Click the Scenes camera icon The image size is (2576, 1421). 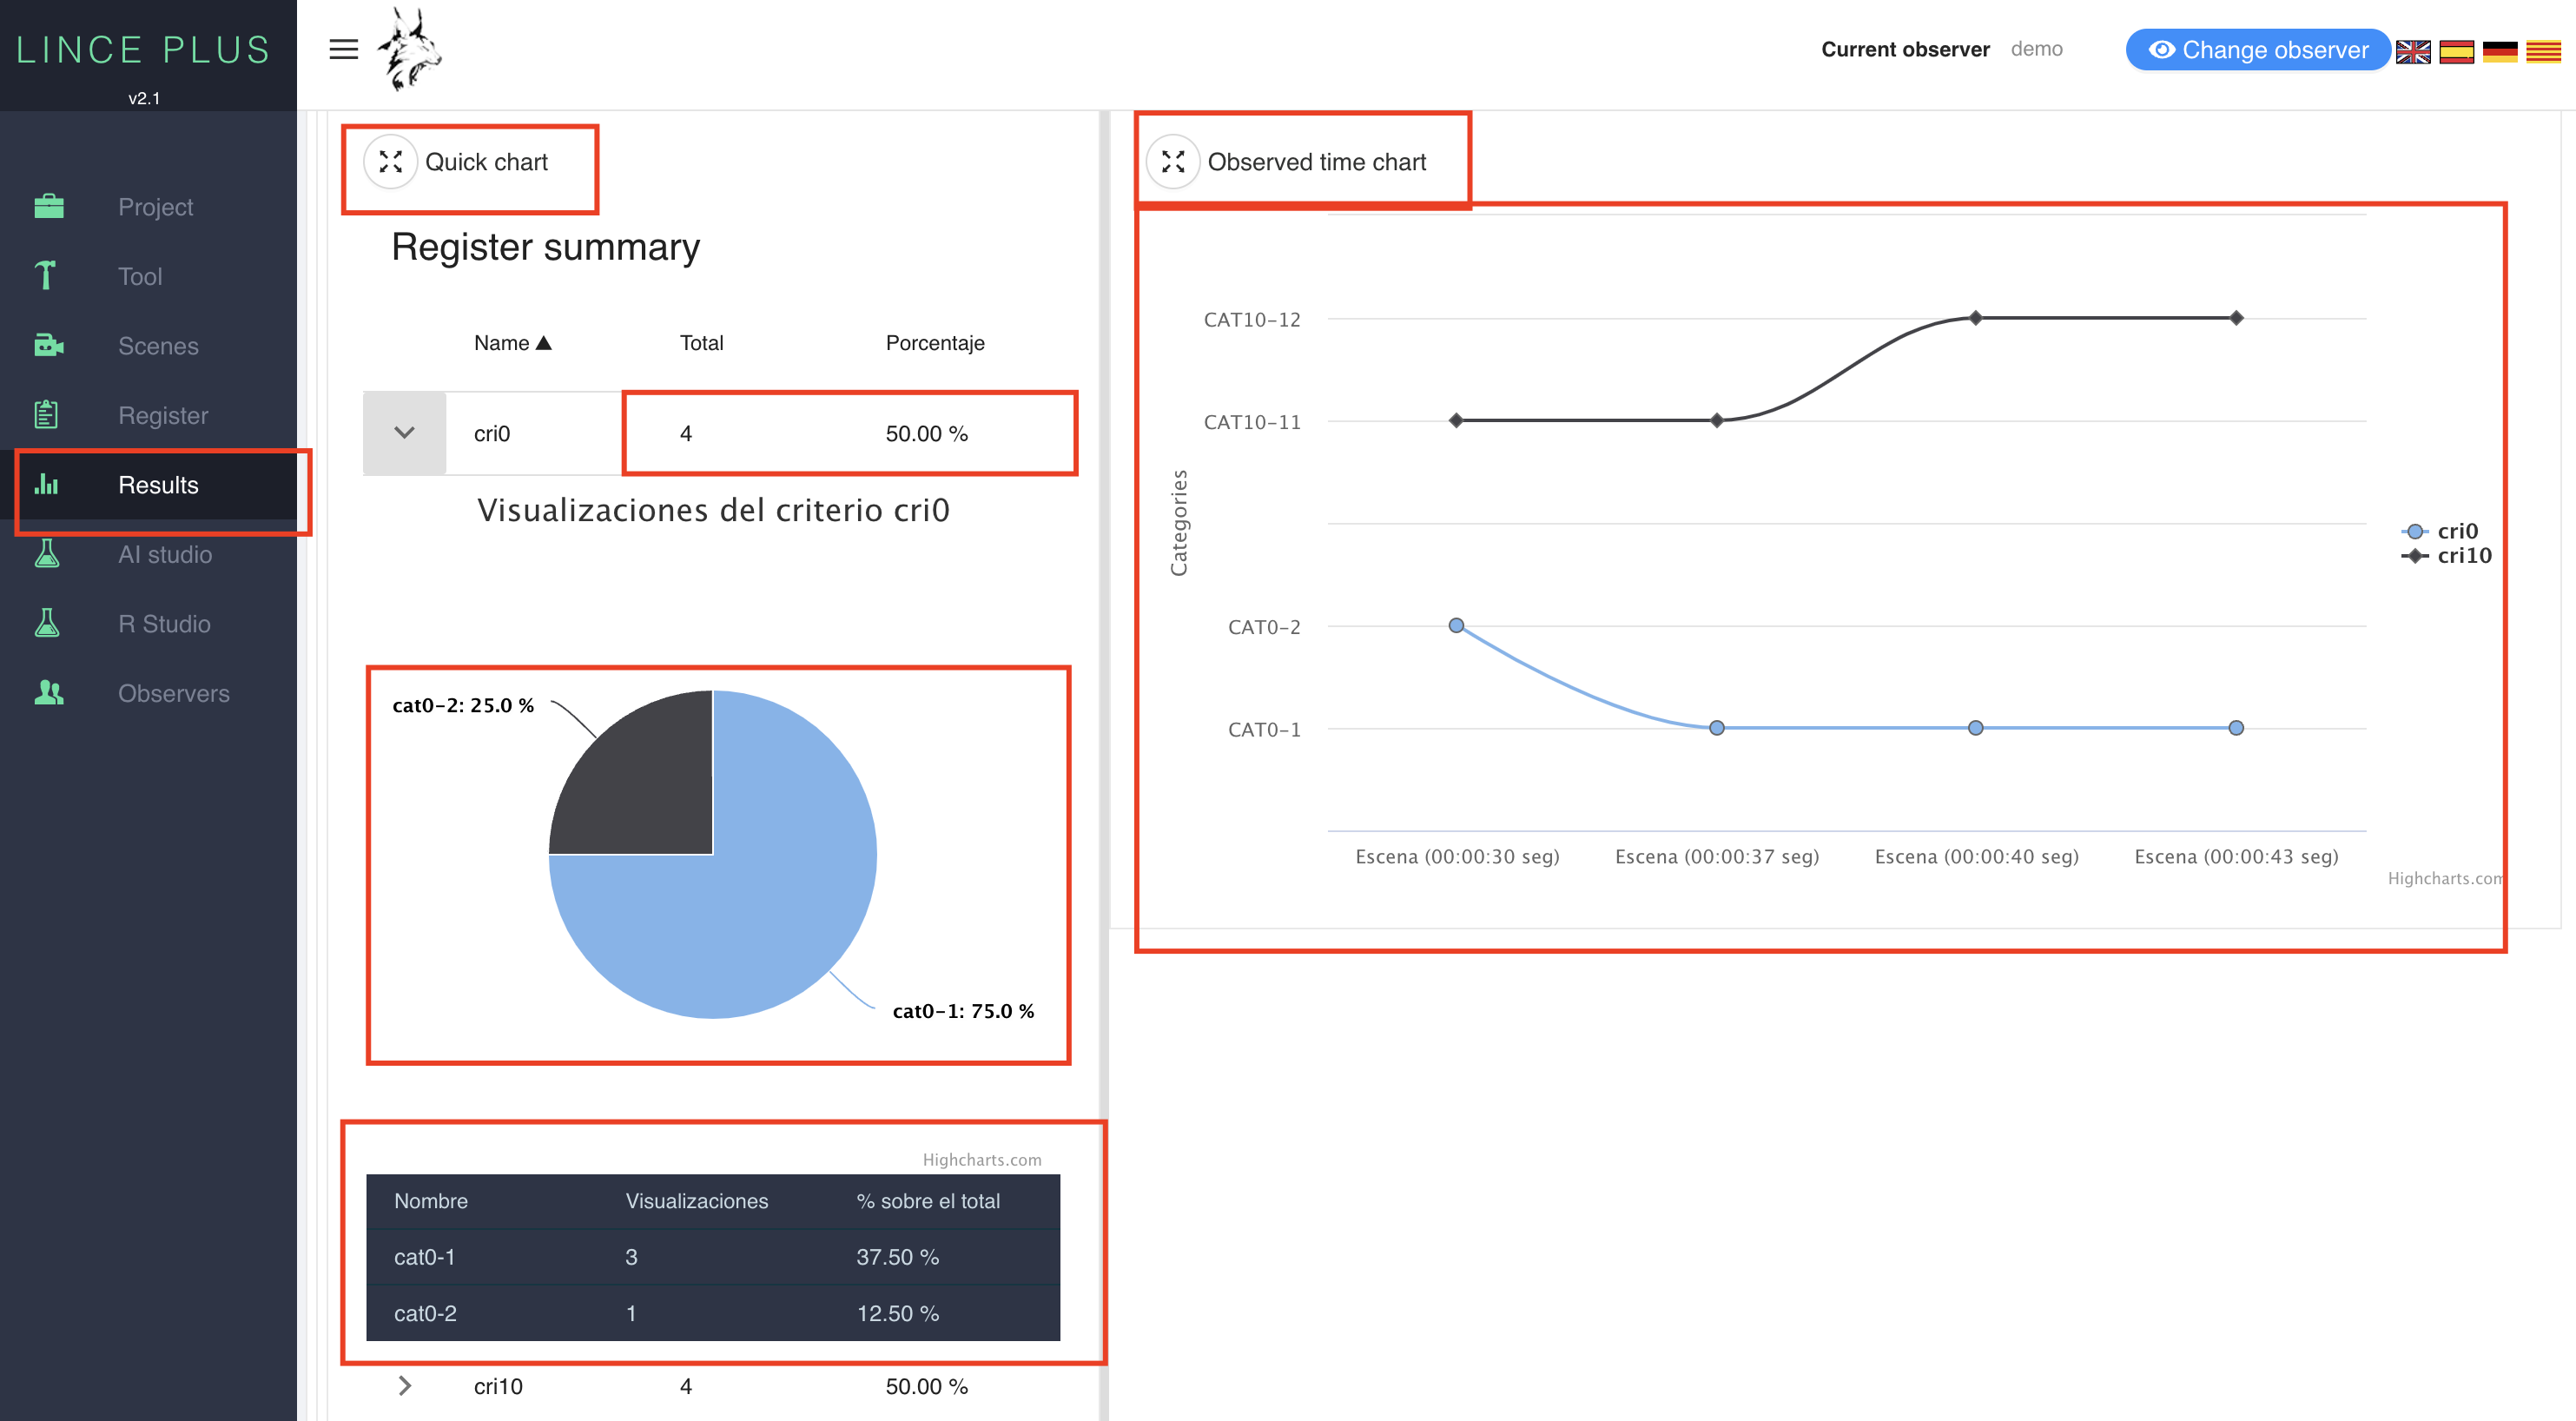click(48, 346)
